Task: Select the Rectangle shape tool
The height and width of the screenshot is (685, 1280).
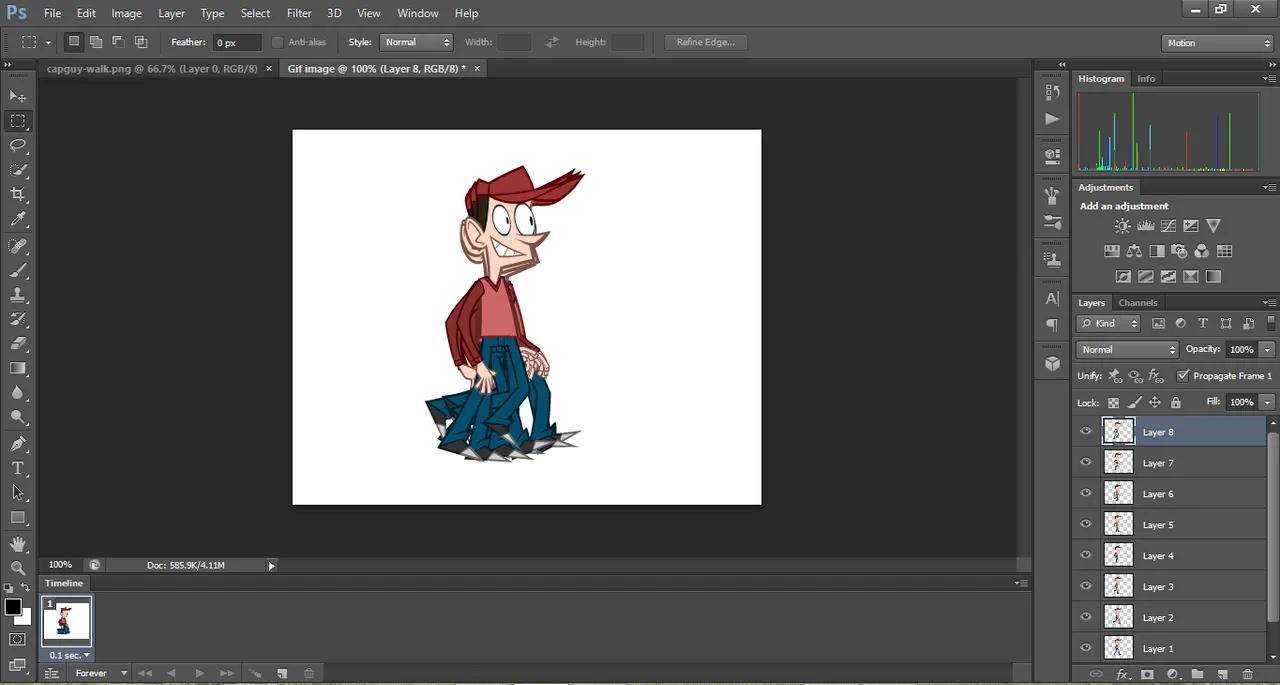Action: (x=18, y=517)
